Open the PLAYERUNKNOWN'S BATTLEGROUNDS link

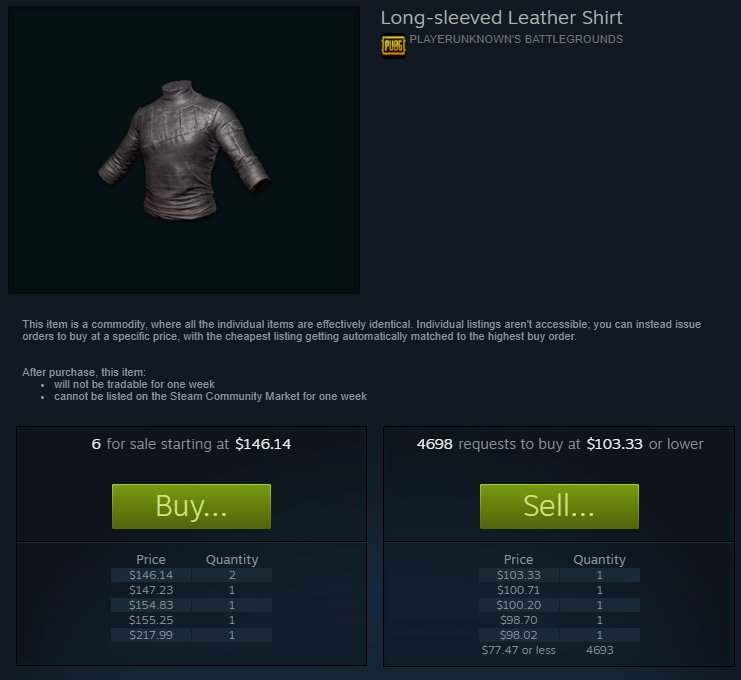point(516,39)
